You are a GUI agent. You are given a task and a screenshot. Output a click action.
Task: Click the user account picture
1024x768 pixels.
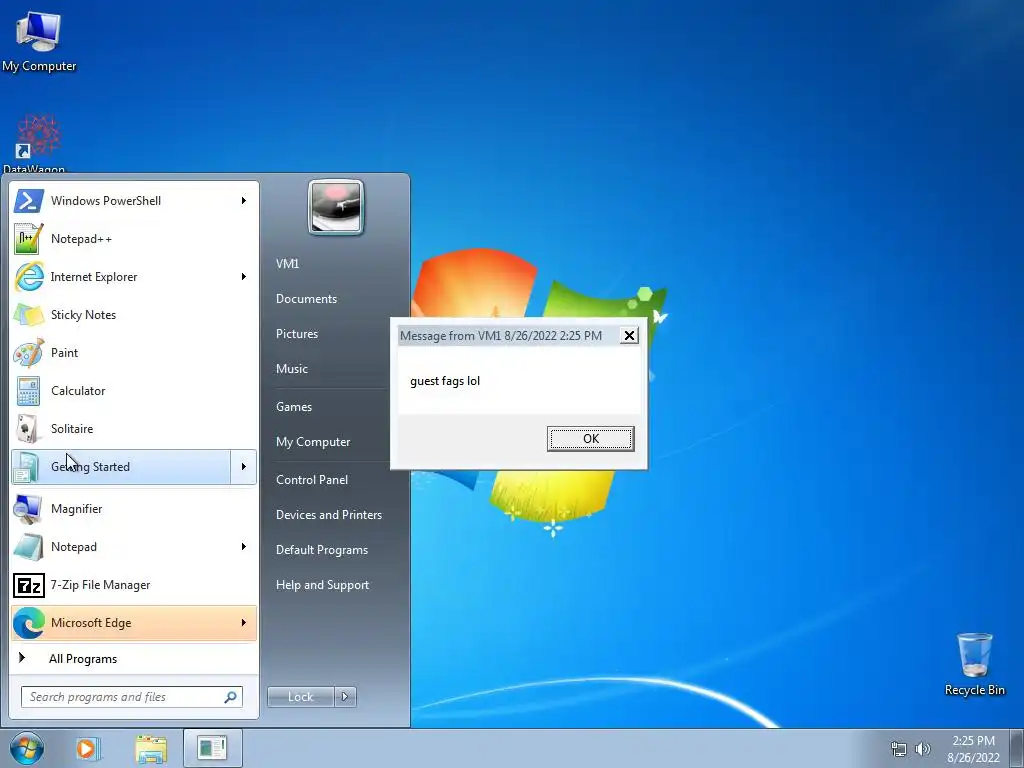coord(336,207)
